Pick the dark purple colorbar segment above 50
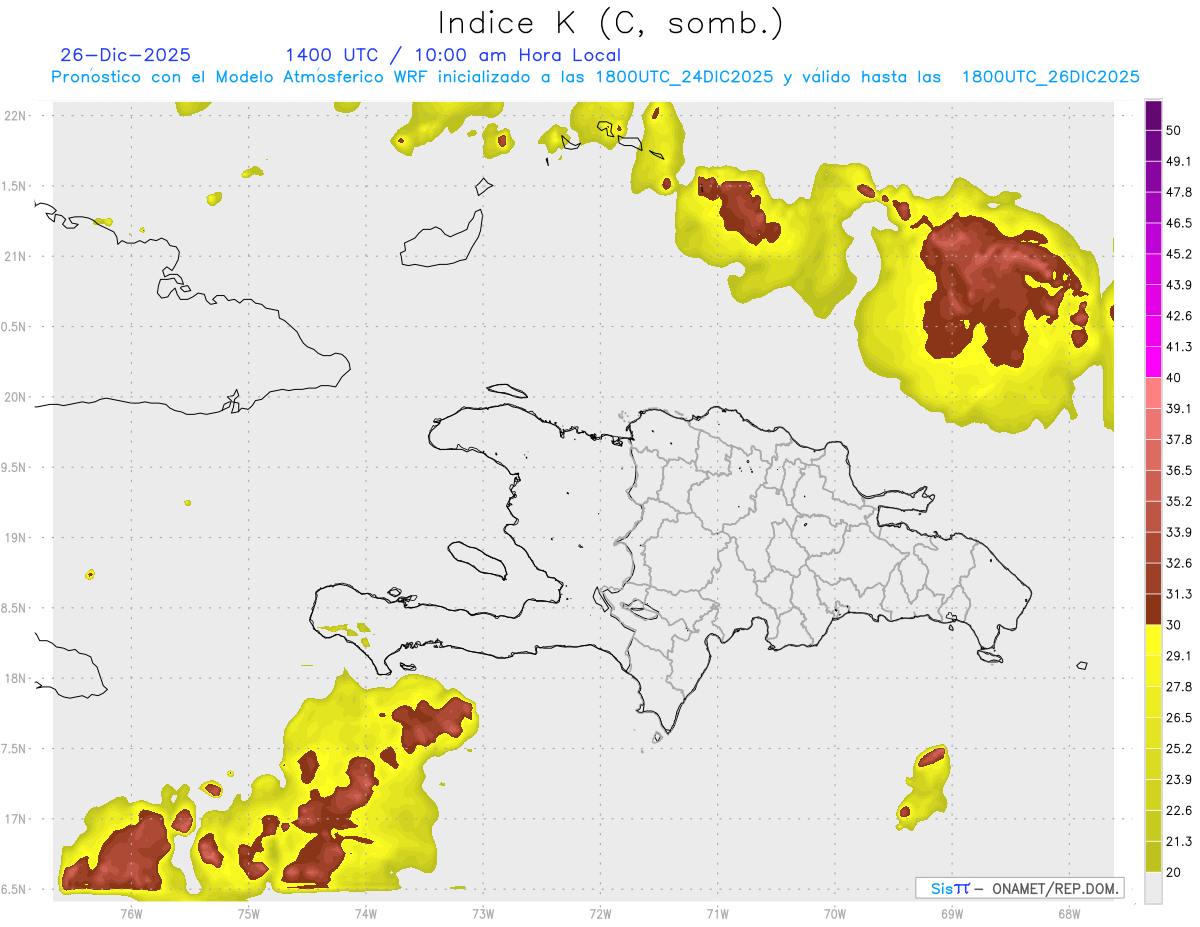The image size is (1200, 927). coord(1153,116)
